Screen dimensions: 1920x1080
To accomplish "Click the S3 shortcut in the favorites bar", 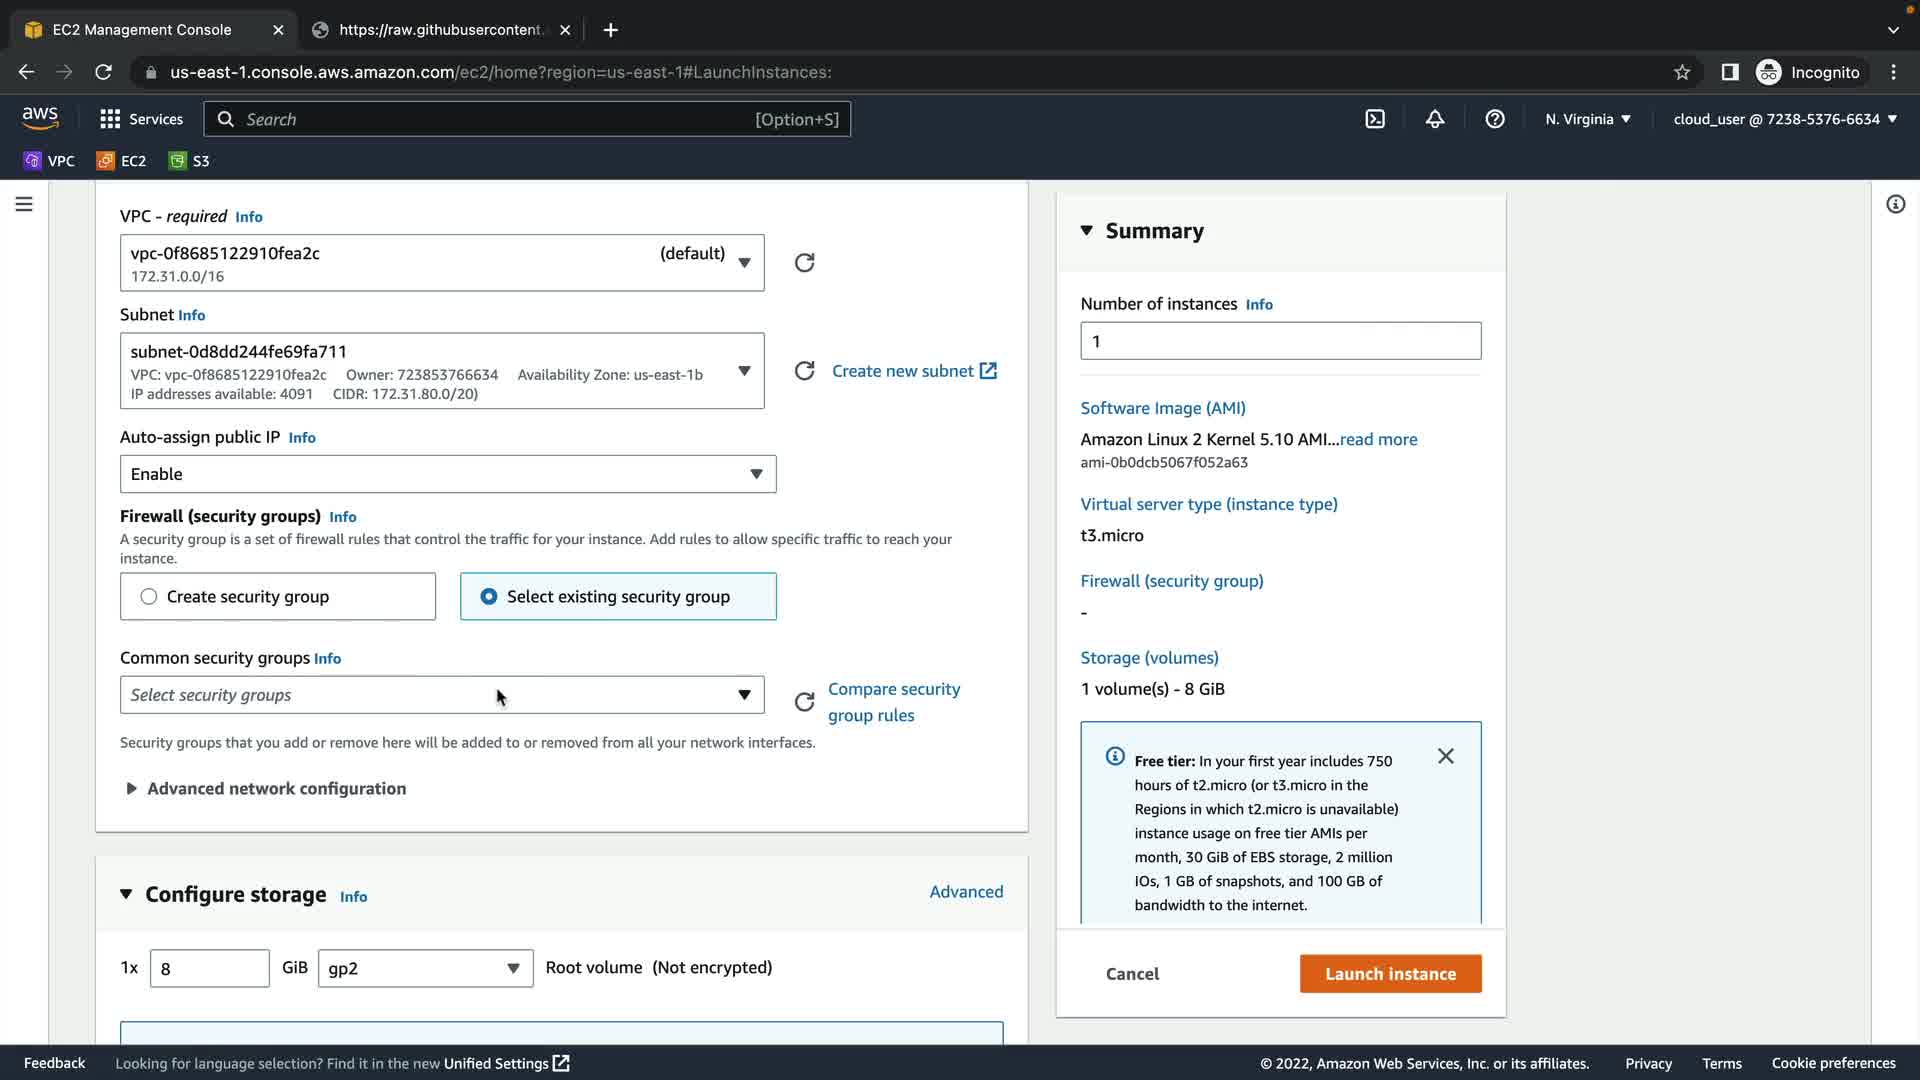I will pyautogui.click(x=190, y=161).
